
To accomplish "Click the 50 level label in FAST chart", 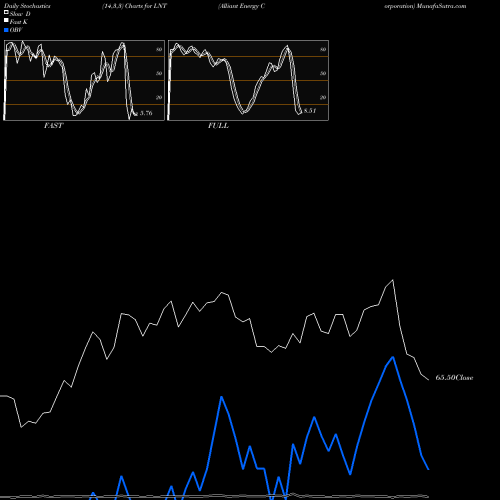I will pos(159,73).
